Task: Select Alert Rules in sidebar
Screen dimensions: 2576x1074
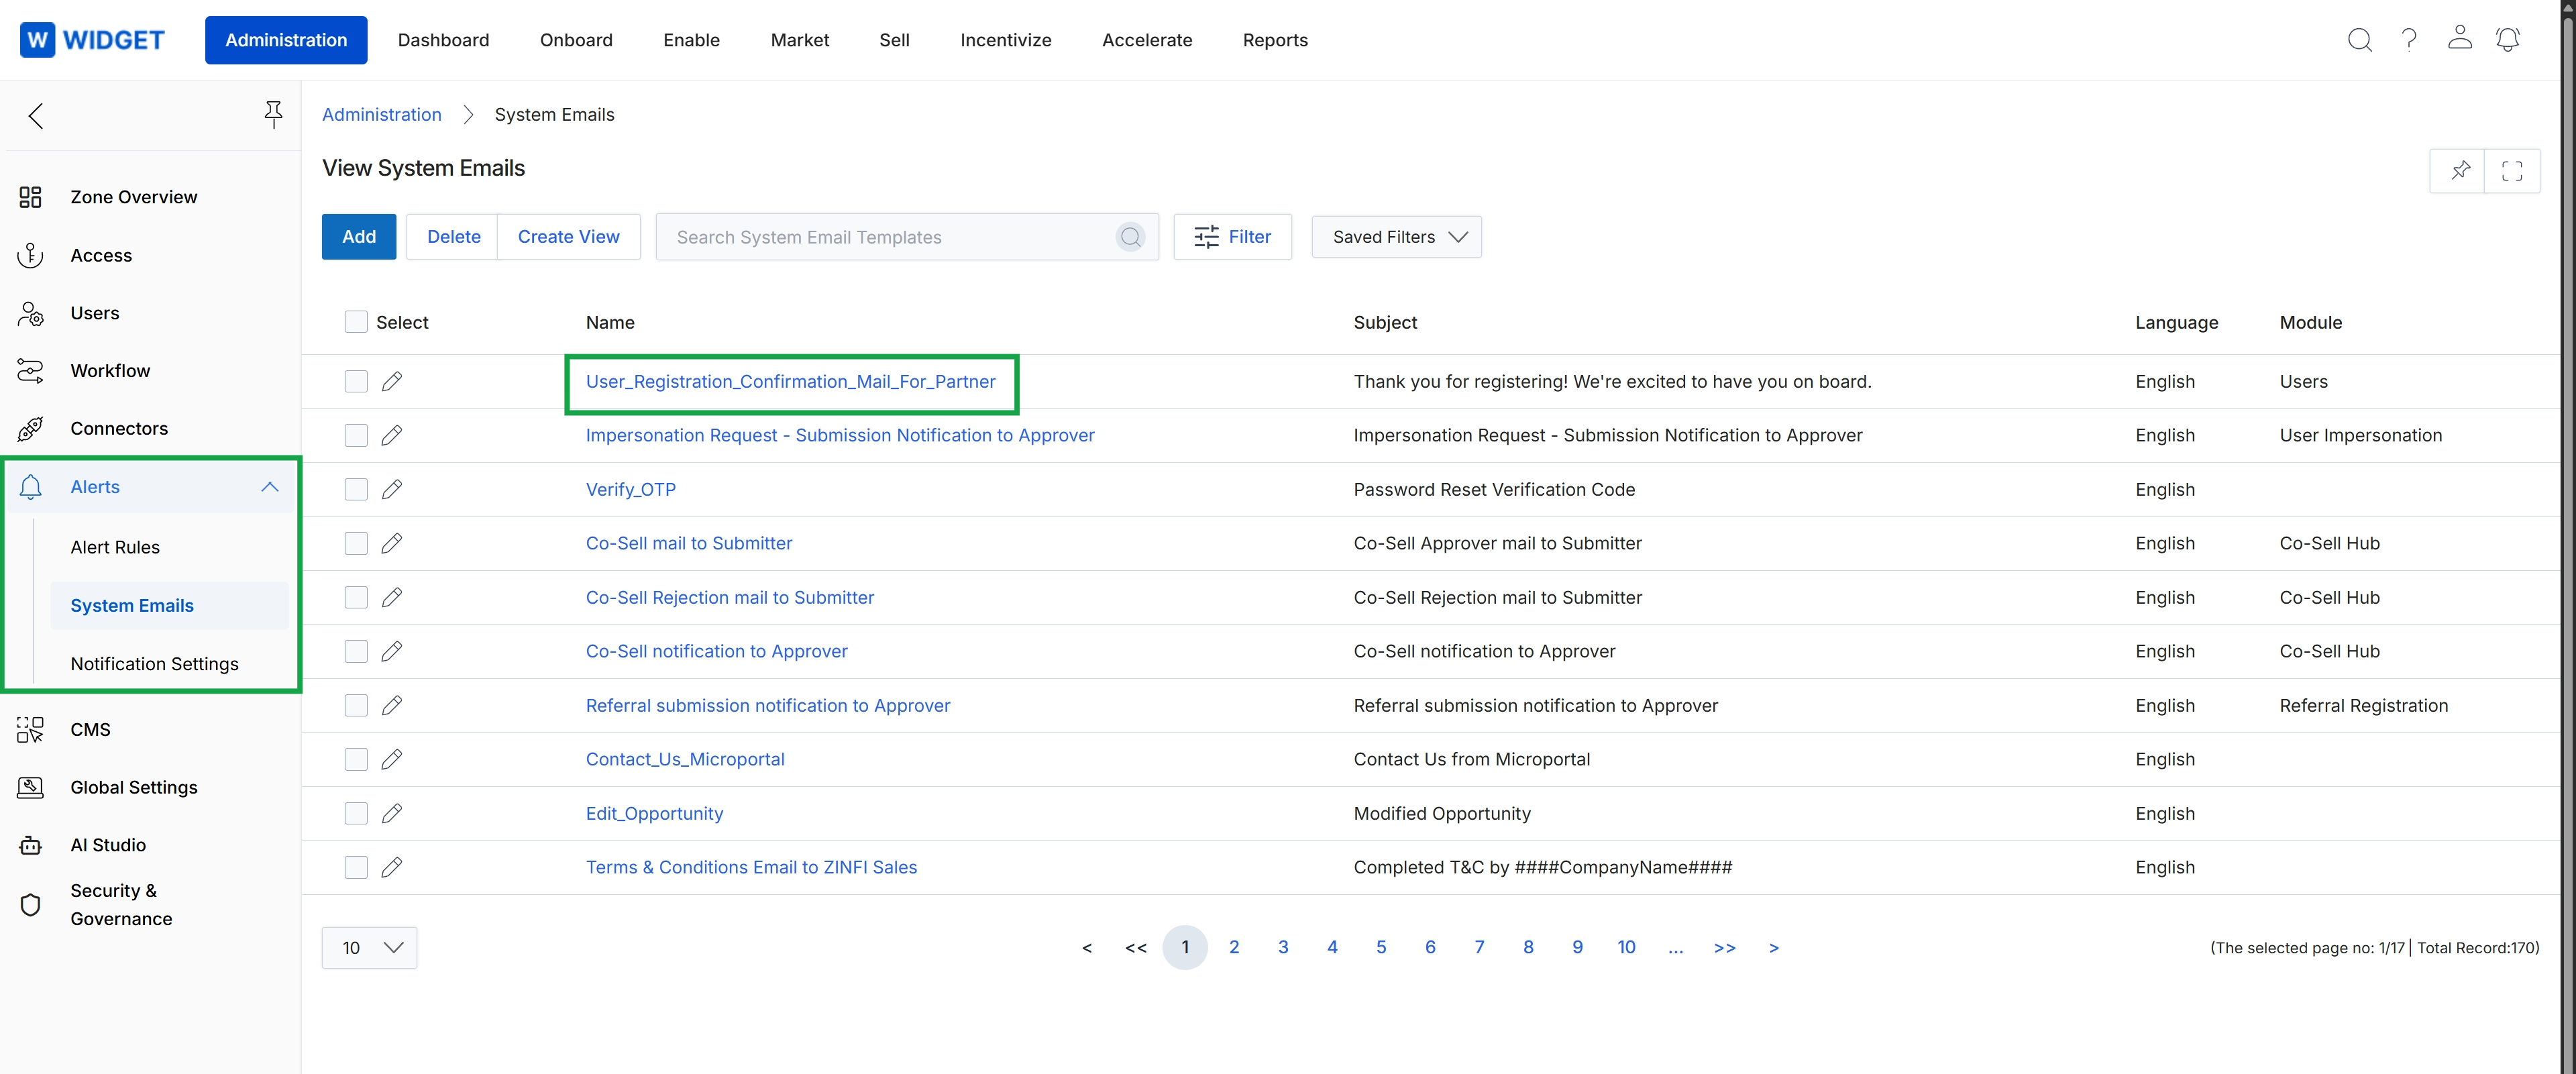Action: click(x=115, y=547)
